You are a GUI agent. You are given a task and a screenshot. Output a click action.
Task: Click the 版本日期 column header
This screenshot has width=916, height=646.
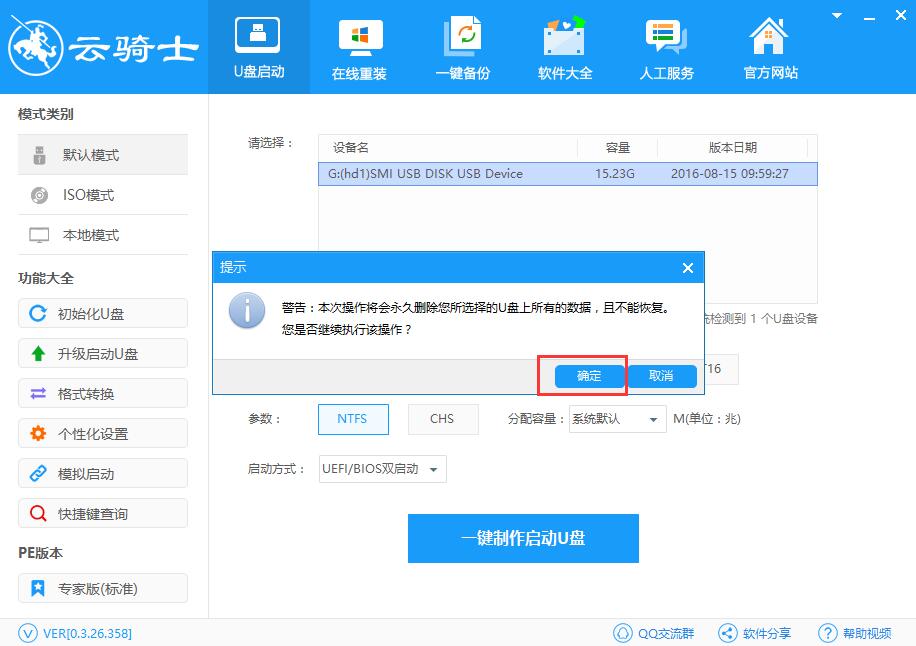coord(733,148)
